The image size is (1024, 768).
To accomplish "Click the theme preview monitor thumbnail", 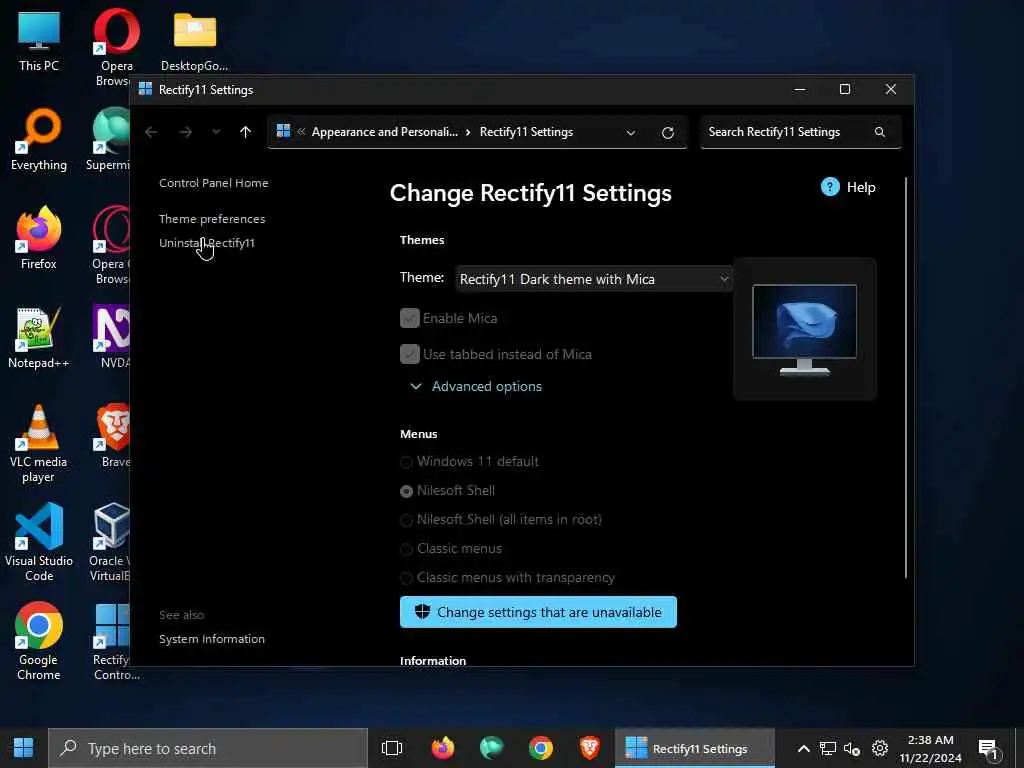I will [805, 328].
